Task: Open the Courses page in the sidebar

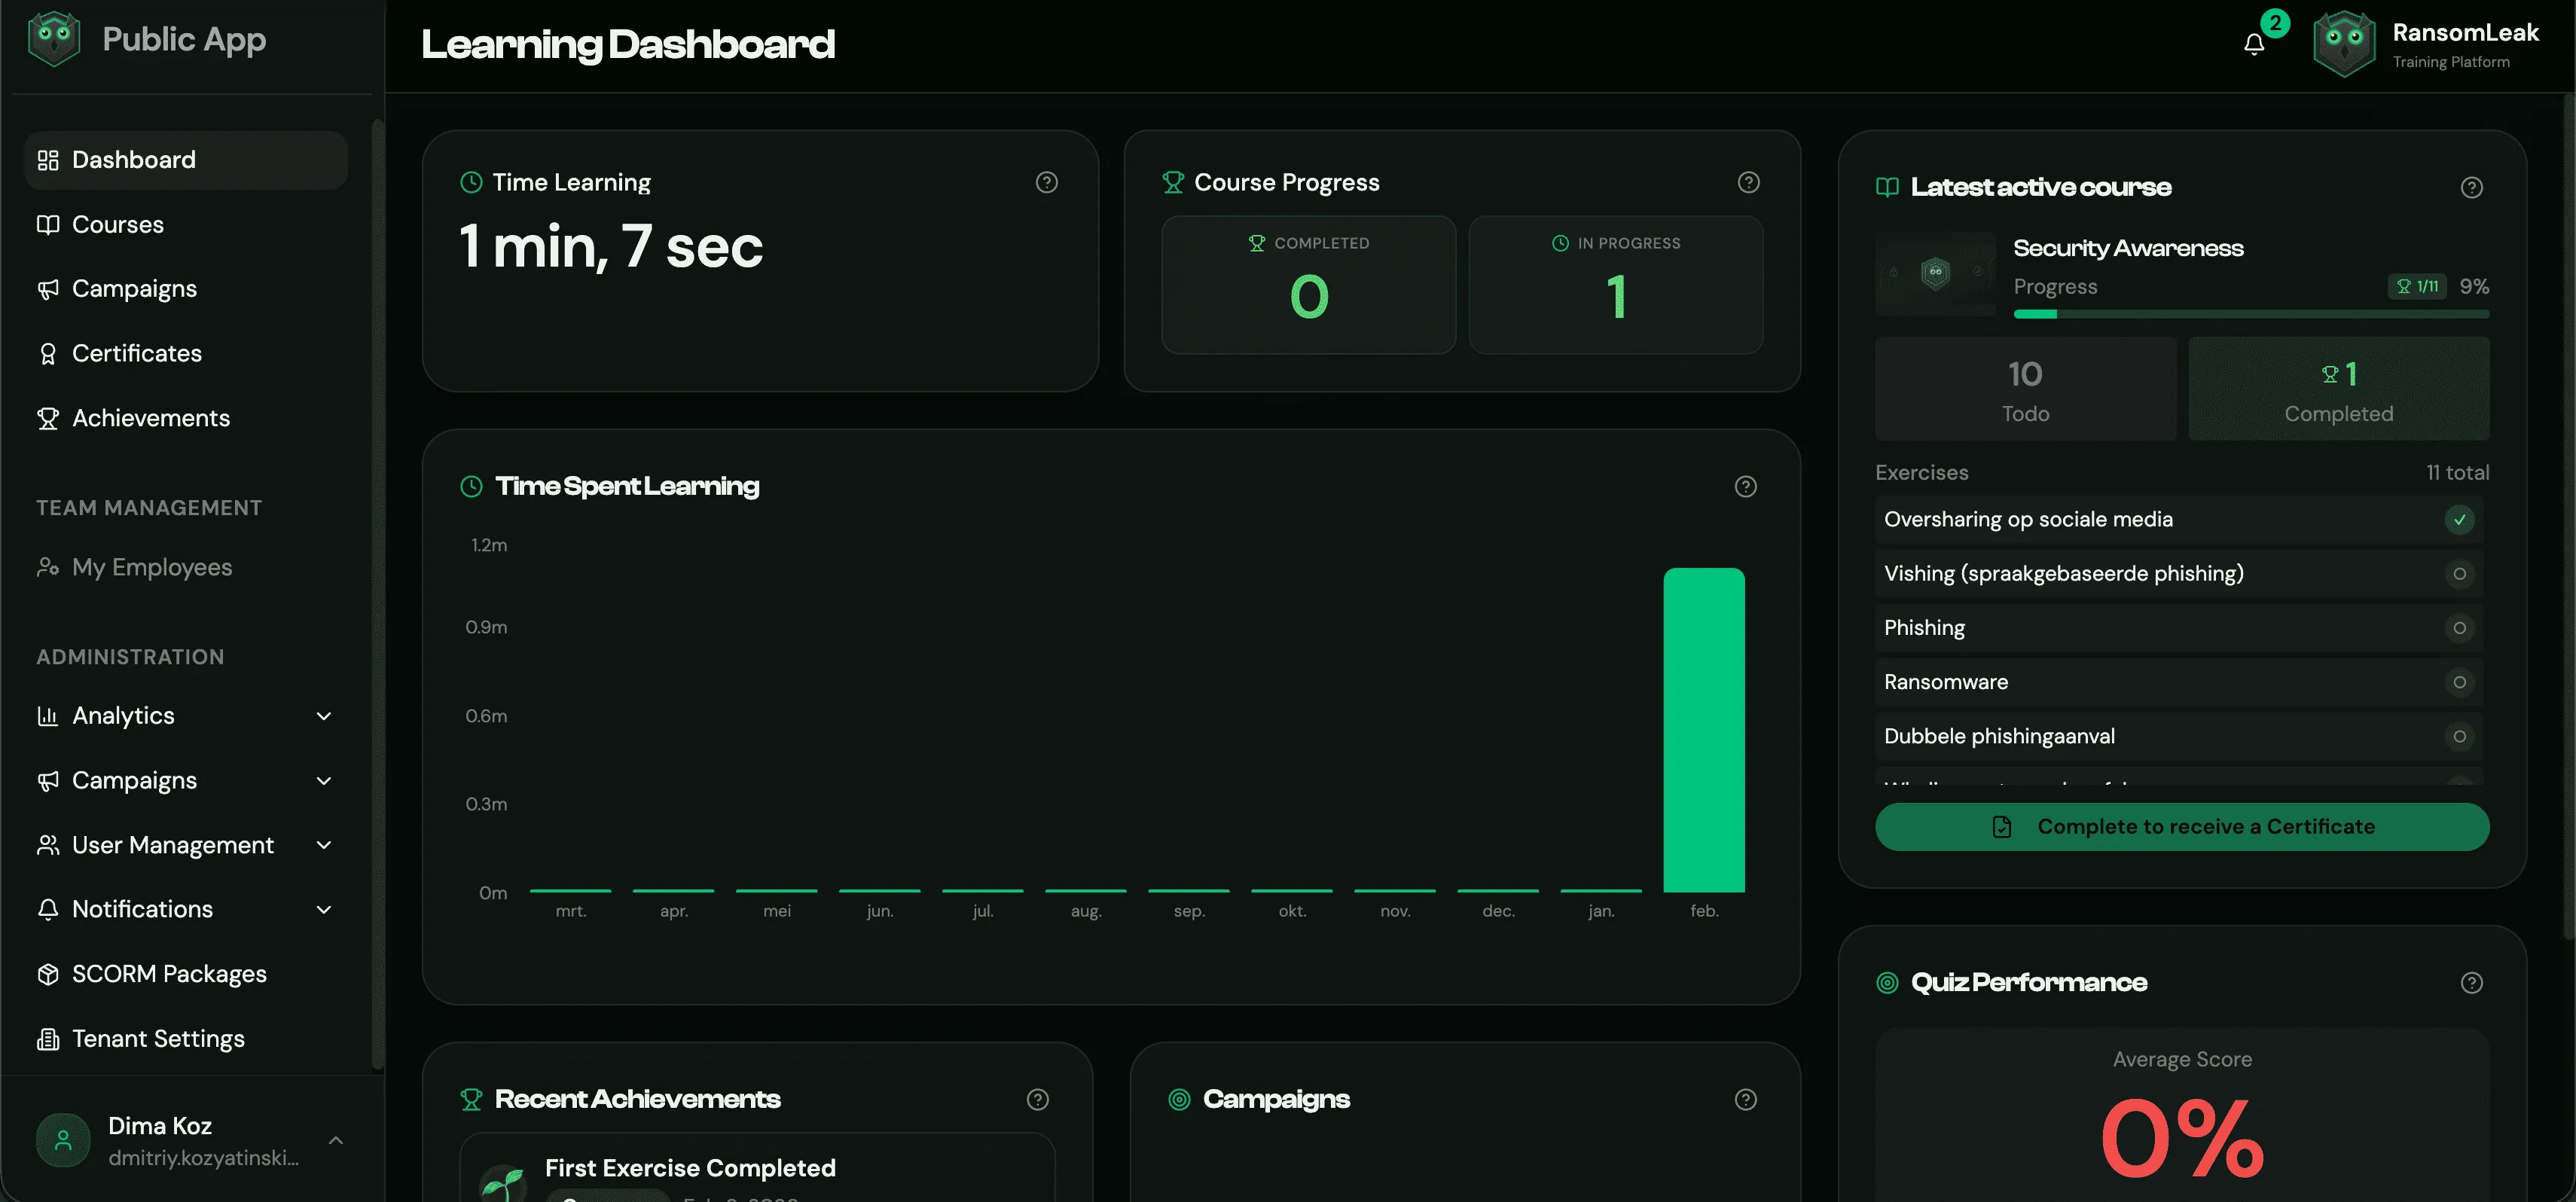Action: (x=117, y=224)
